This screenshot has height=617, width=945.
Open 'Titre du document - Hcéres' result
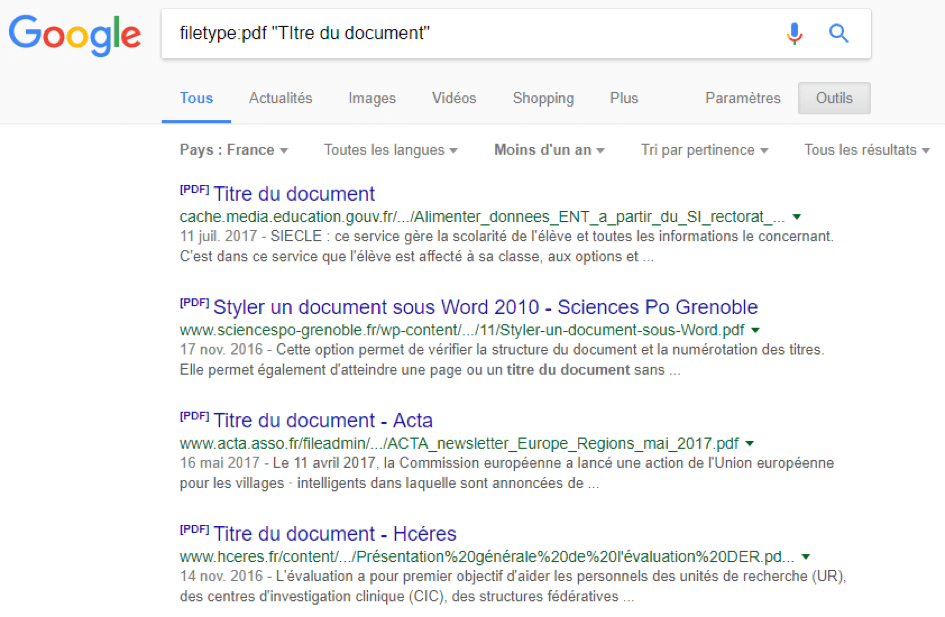pos(335,534)
